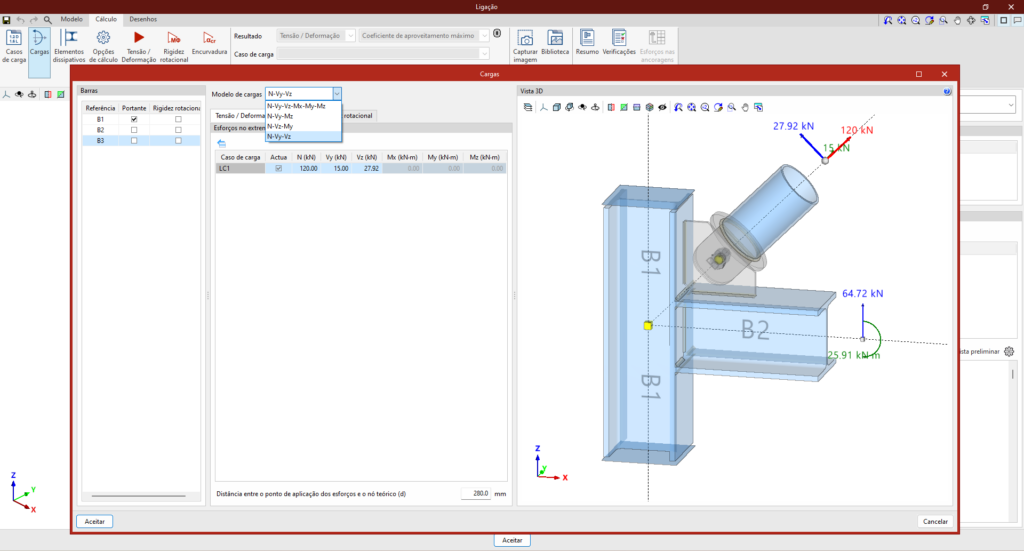Collapse the Modelo de cargas dropdown arrow
The image size is (1024, 551).
coord(337,93)
